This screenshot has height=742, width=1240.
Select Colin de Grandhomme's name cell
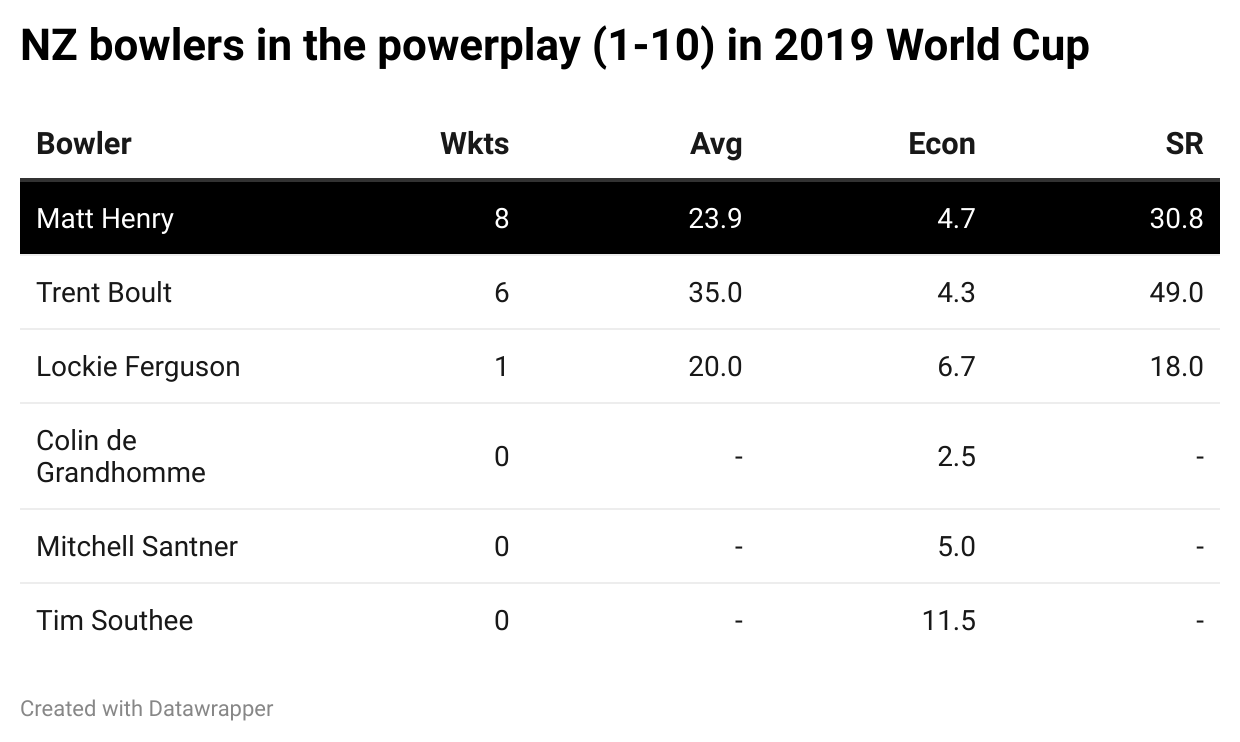(120, 456)
